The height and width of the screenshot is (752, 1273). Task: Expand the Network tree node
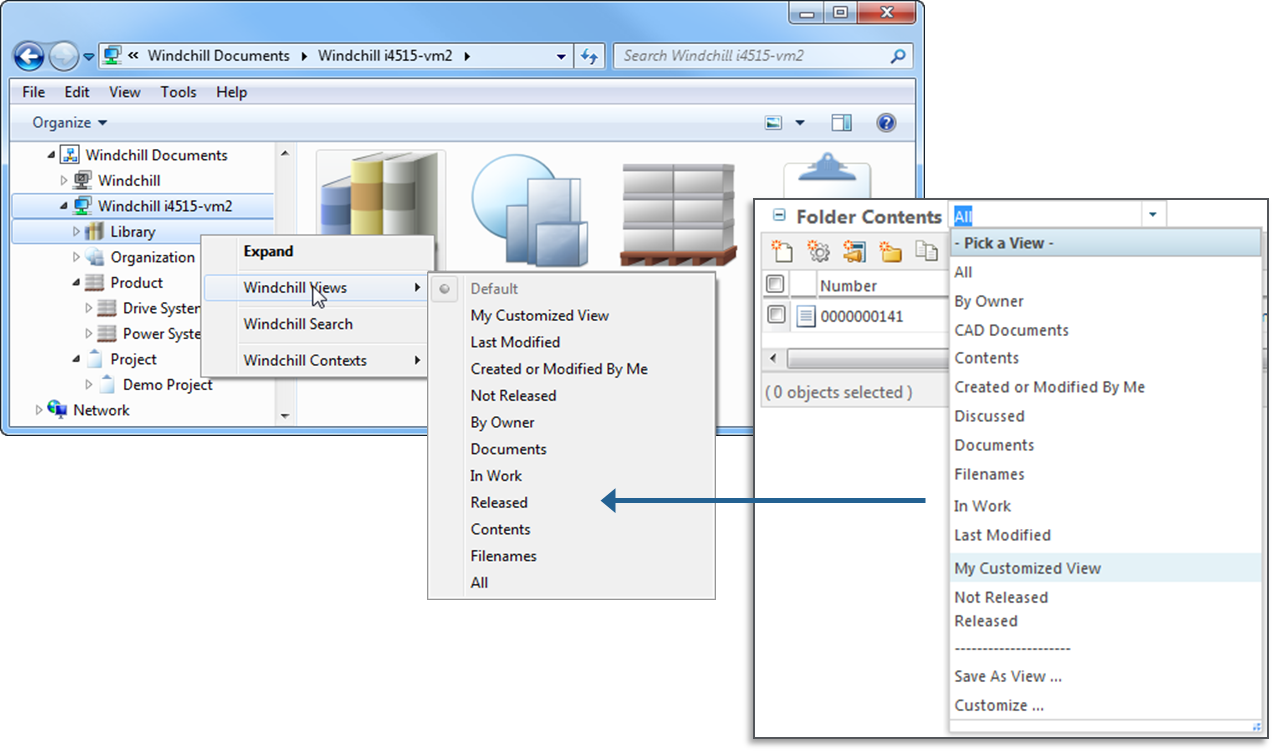tap(39, 410)
